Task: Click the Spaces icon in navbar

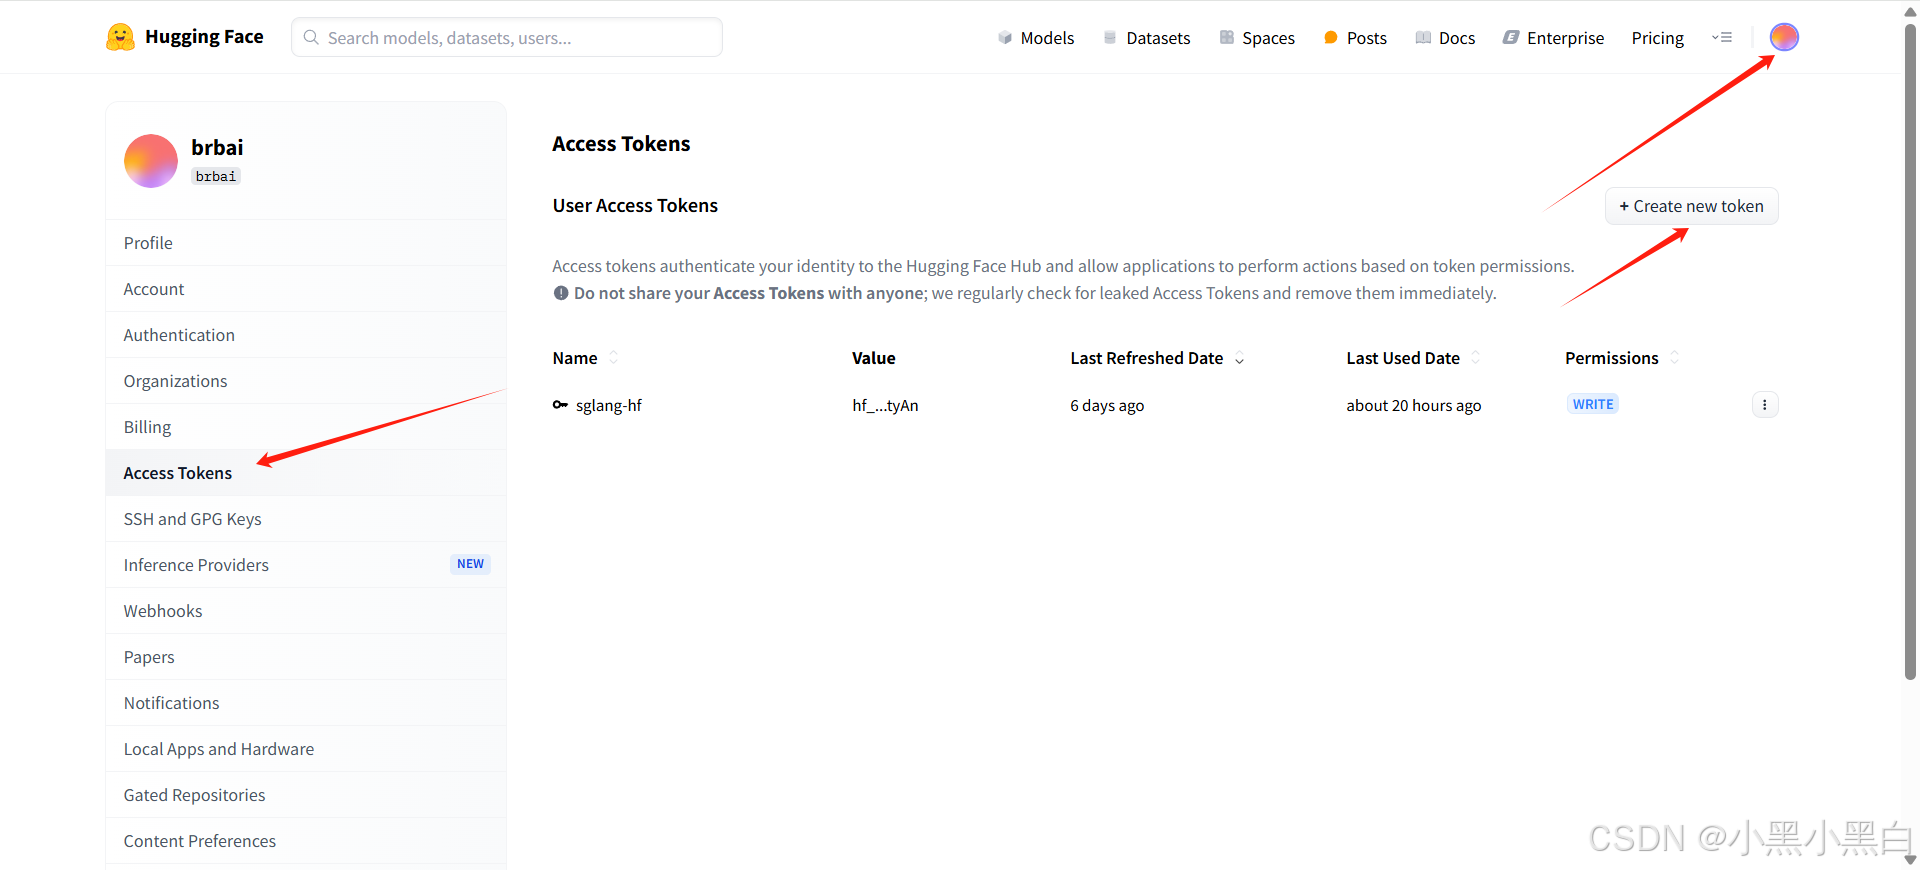Action: tap(1226, 38)
